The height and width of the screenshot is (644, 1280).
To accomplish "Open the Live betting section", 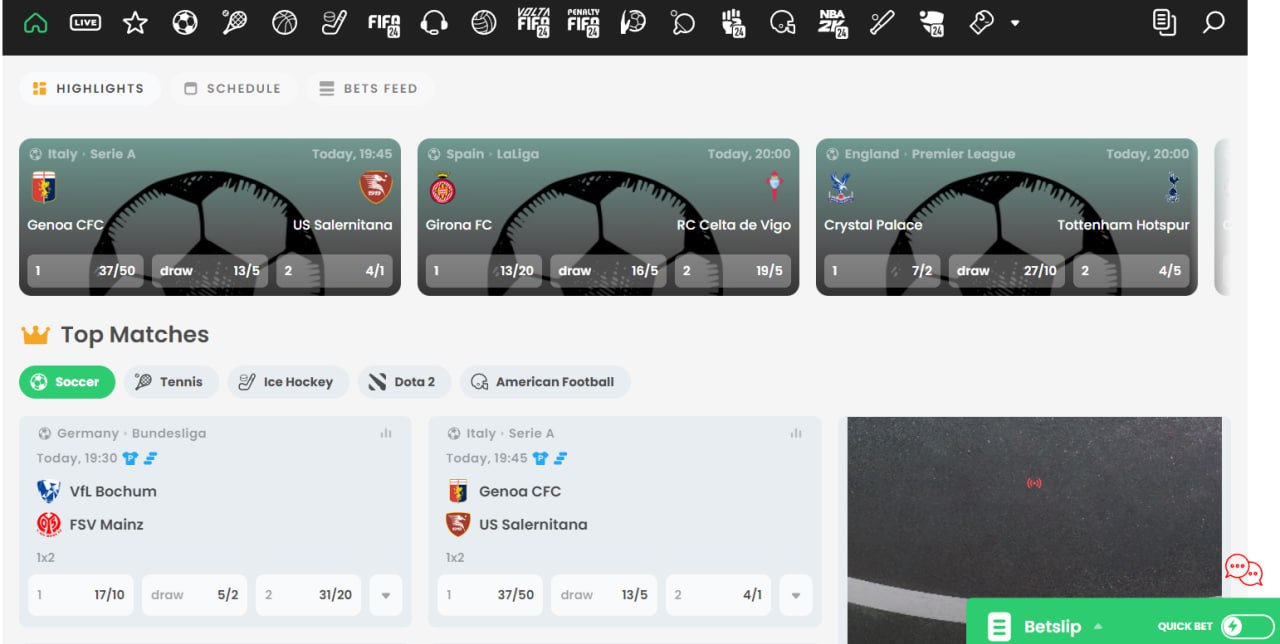I will 85,22.
